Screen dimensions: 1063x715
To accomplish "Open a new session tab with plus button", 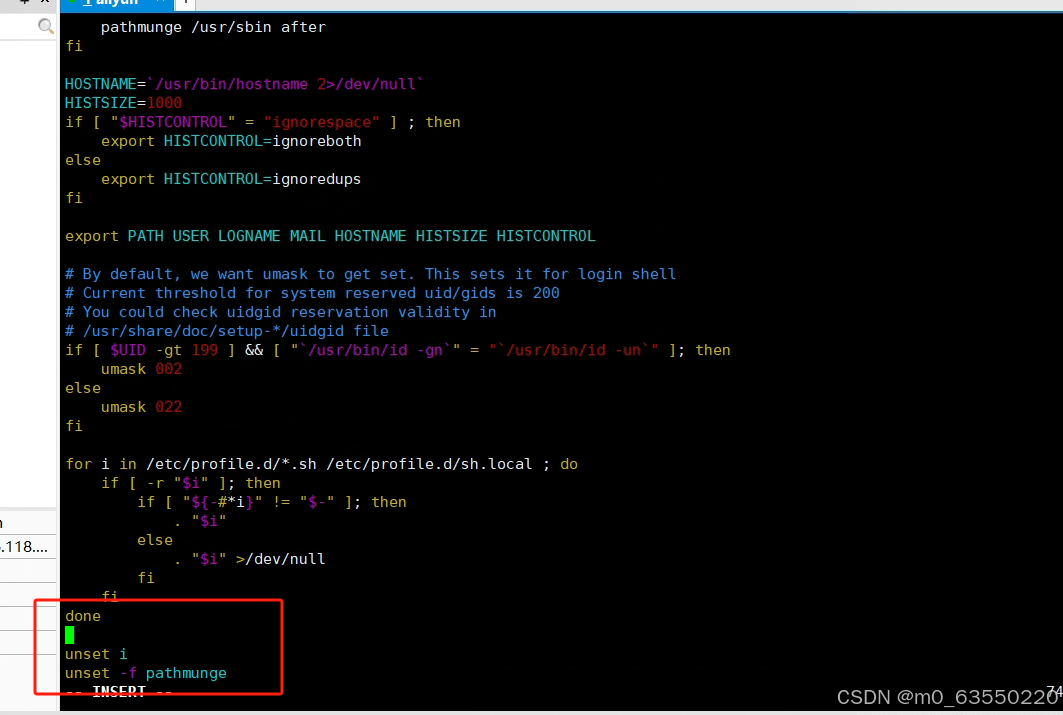I will pos(186,4).
